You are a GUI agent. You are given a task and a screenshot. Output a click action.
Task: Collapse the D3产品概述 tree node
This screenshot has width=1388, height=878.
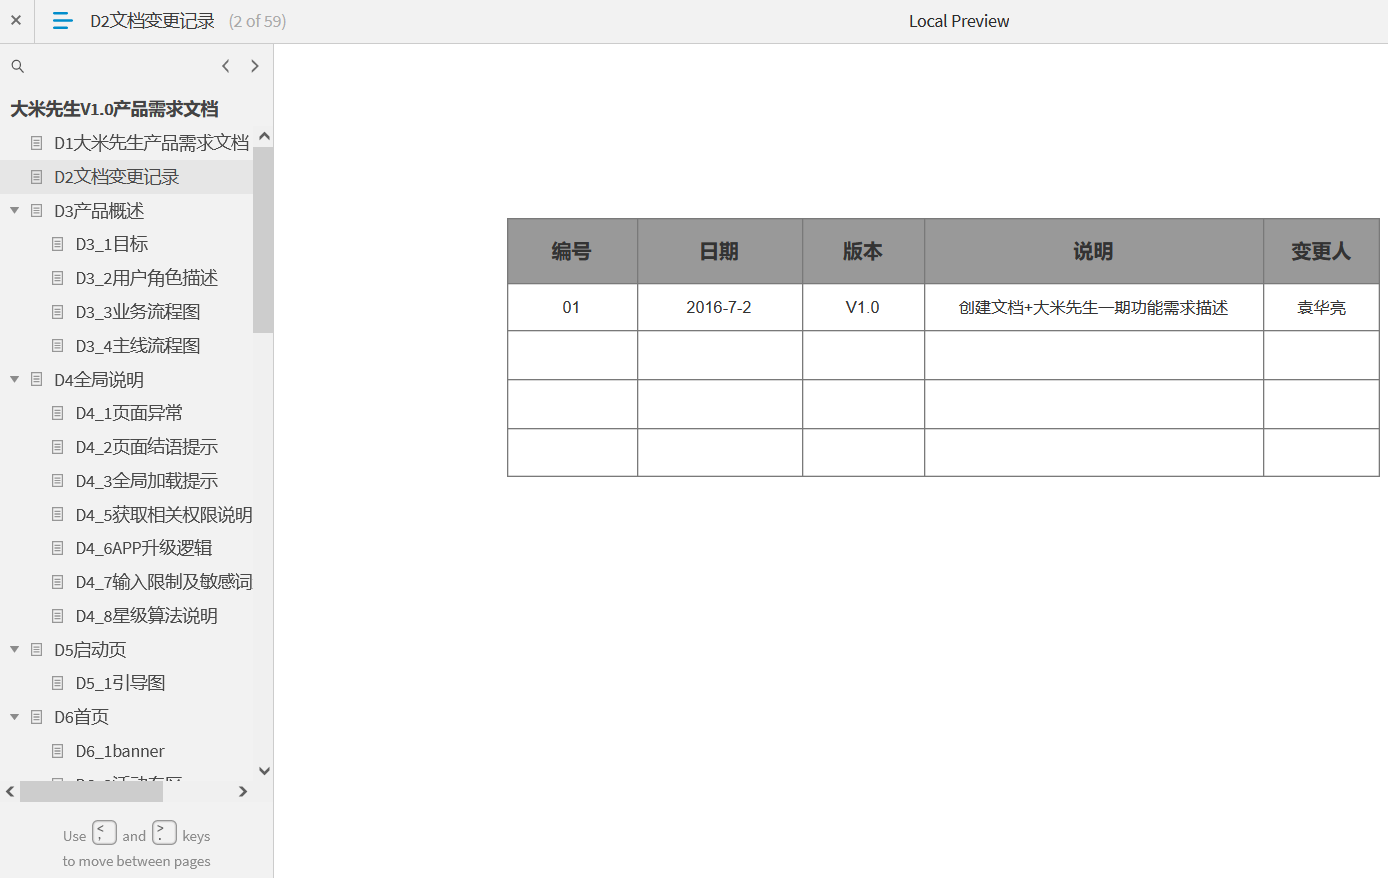tap(15, 211)
